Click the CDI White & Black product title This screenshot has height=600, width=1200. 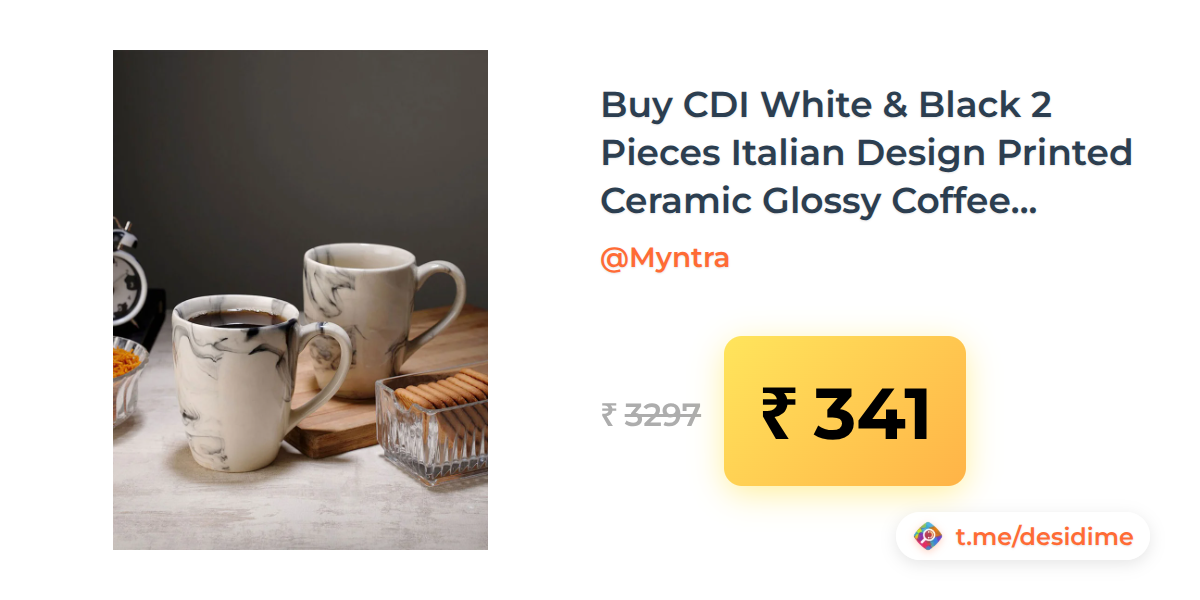click(866, 153)
